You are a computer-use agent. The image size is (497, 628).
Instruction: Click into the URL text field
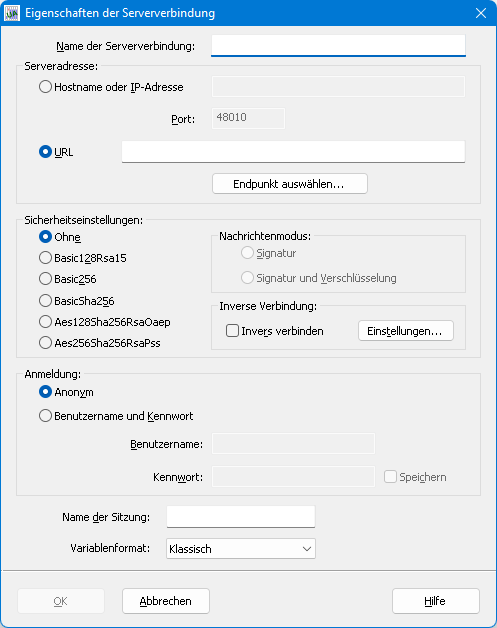pyautogui.click(x=293, y=152)
